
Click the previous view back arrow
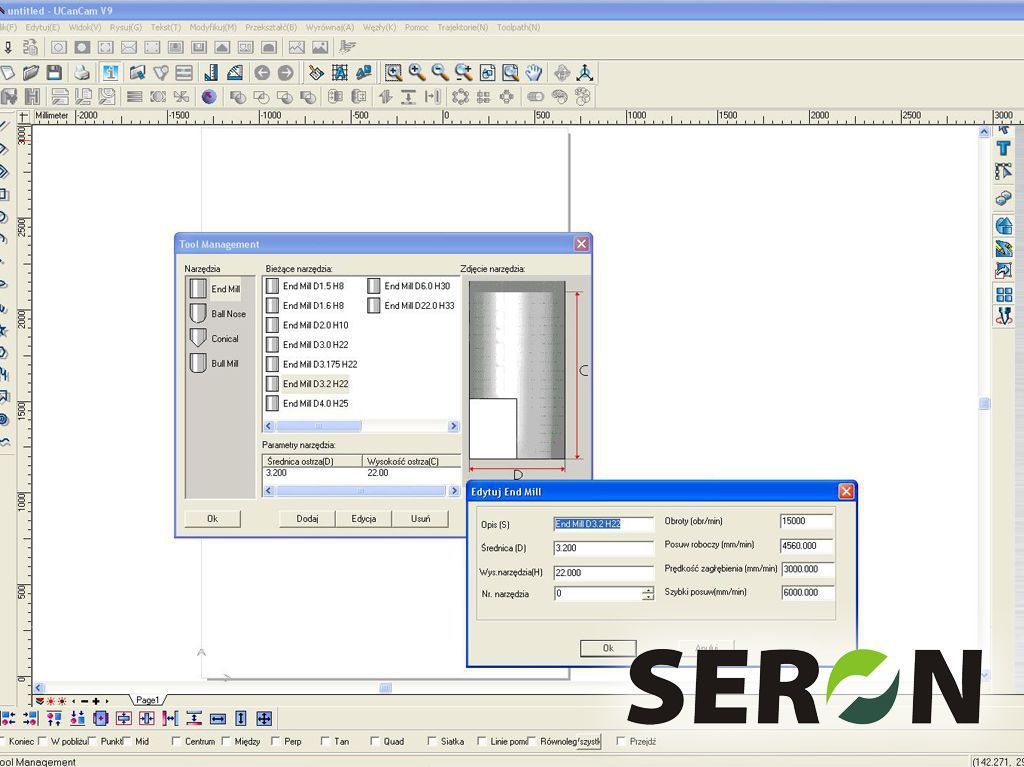(263, 72)
